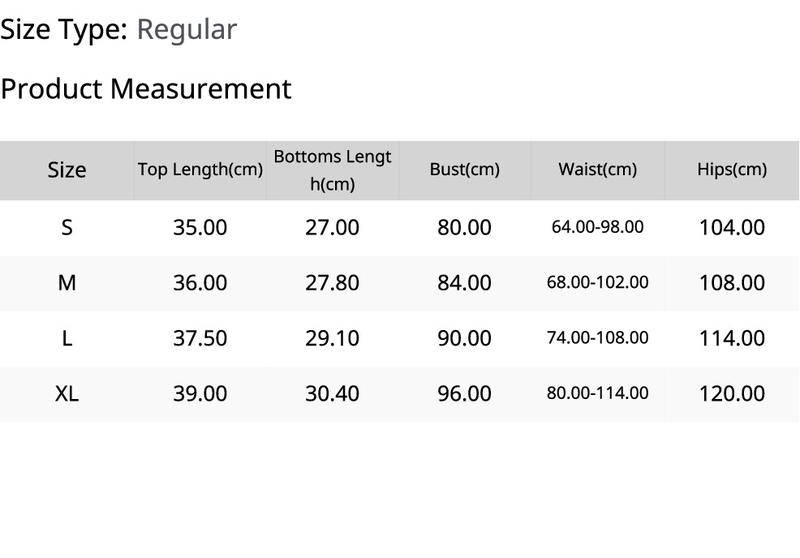This screenshot has height=558, width=800.
Task: Click top length value 37.50
Action: coord(200,338)
